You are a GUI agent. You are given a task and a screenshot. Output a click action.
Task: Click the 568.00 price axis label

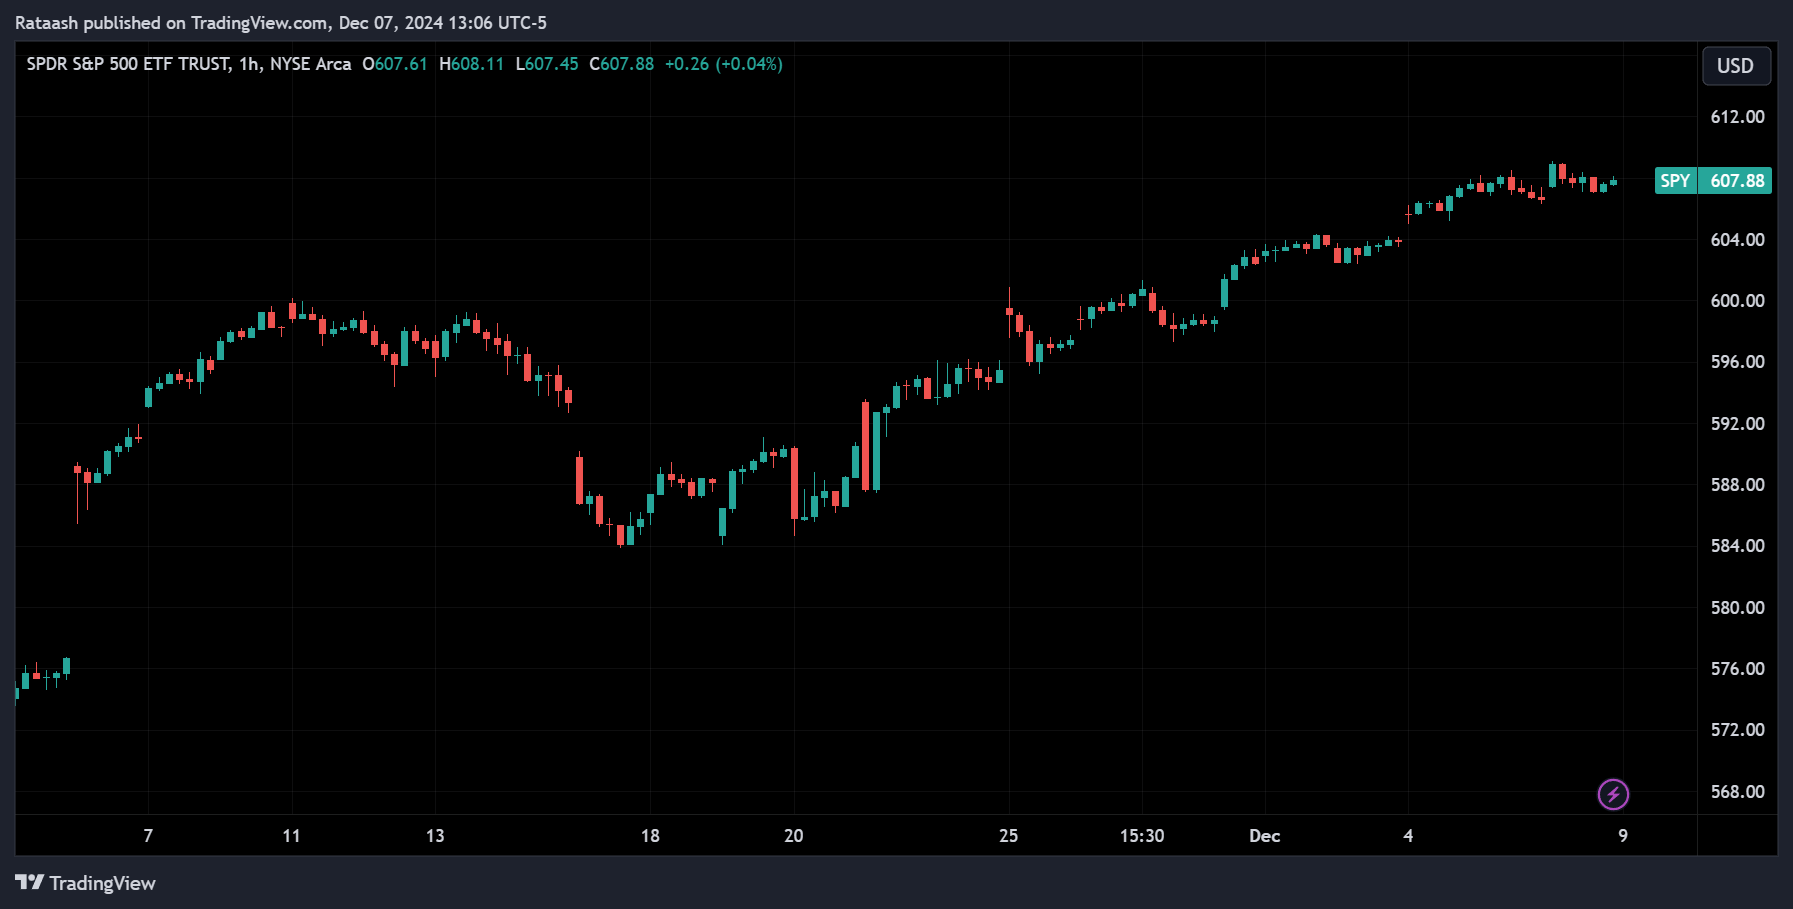pyautogui.click(x=1737, y=792)
